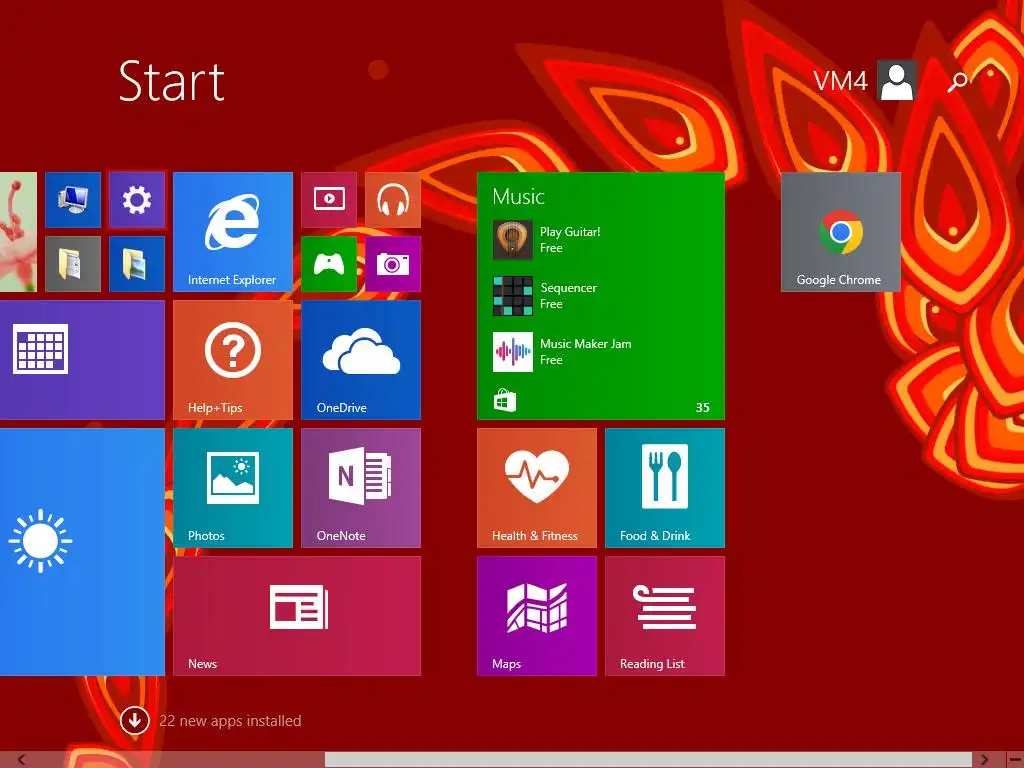This screenshot has height=768, width=1024.
Task: Open the Pictures folder tile
Action: coord(136,264)
